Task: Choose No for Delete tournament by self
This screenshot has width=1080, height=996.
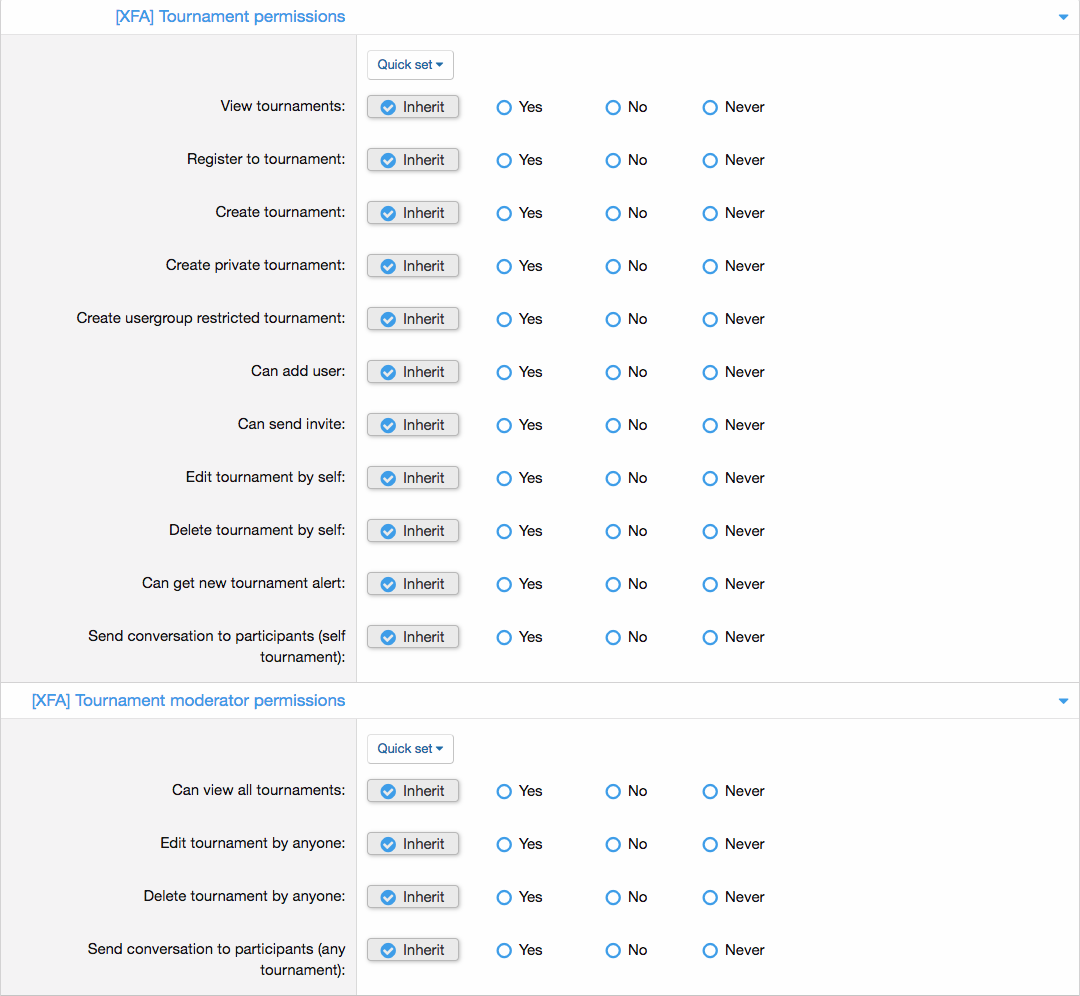Action: click(x=613, y=531)
